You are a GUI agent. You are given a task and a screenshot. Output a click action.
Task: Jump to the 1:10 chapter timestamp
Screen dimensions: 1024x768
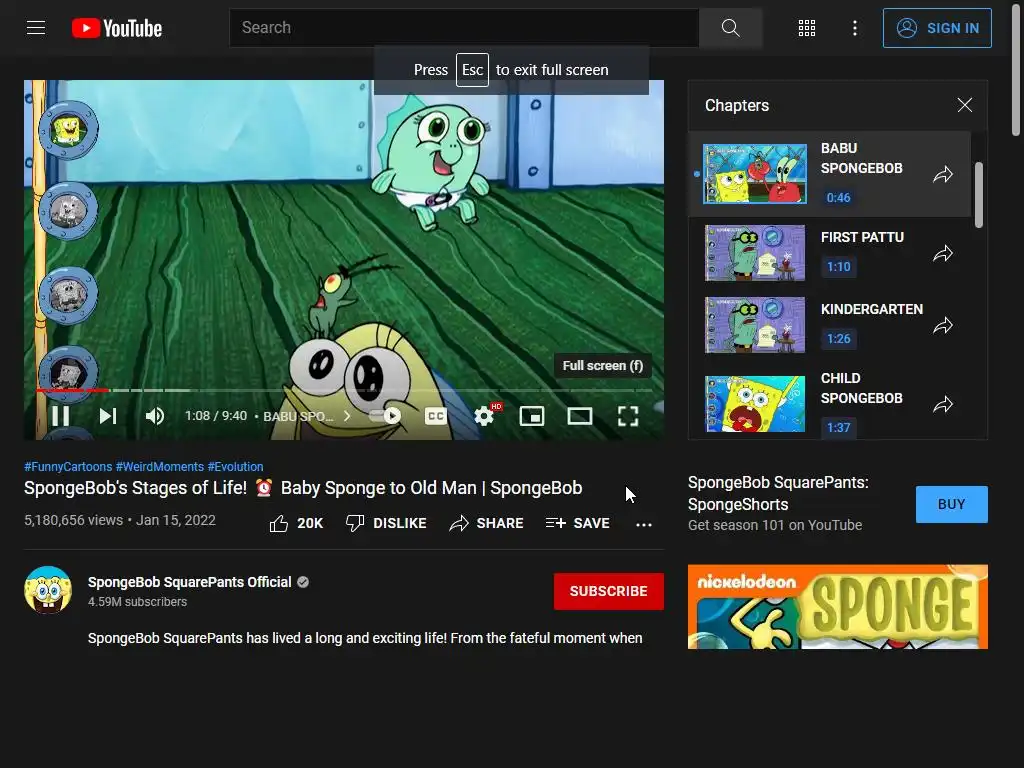pos(839,266)
